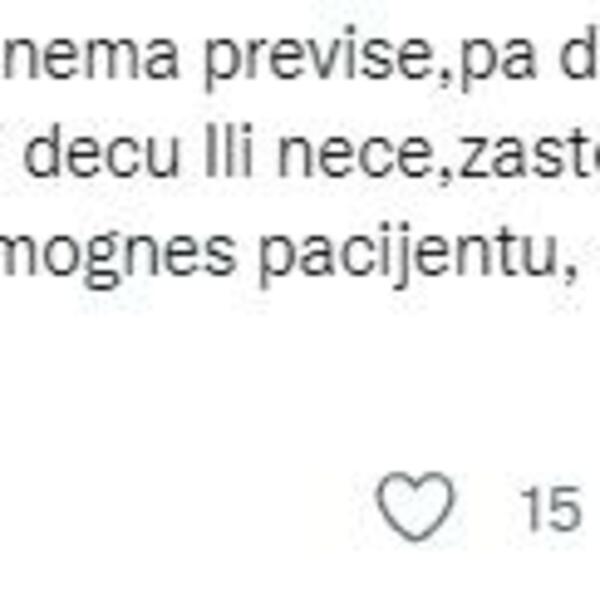Like the tweet with the heart icon
The image size is (600, 600).
coord(416,506)
